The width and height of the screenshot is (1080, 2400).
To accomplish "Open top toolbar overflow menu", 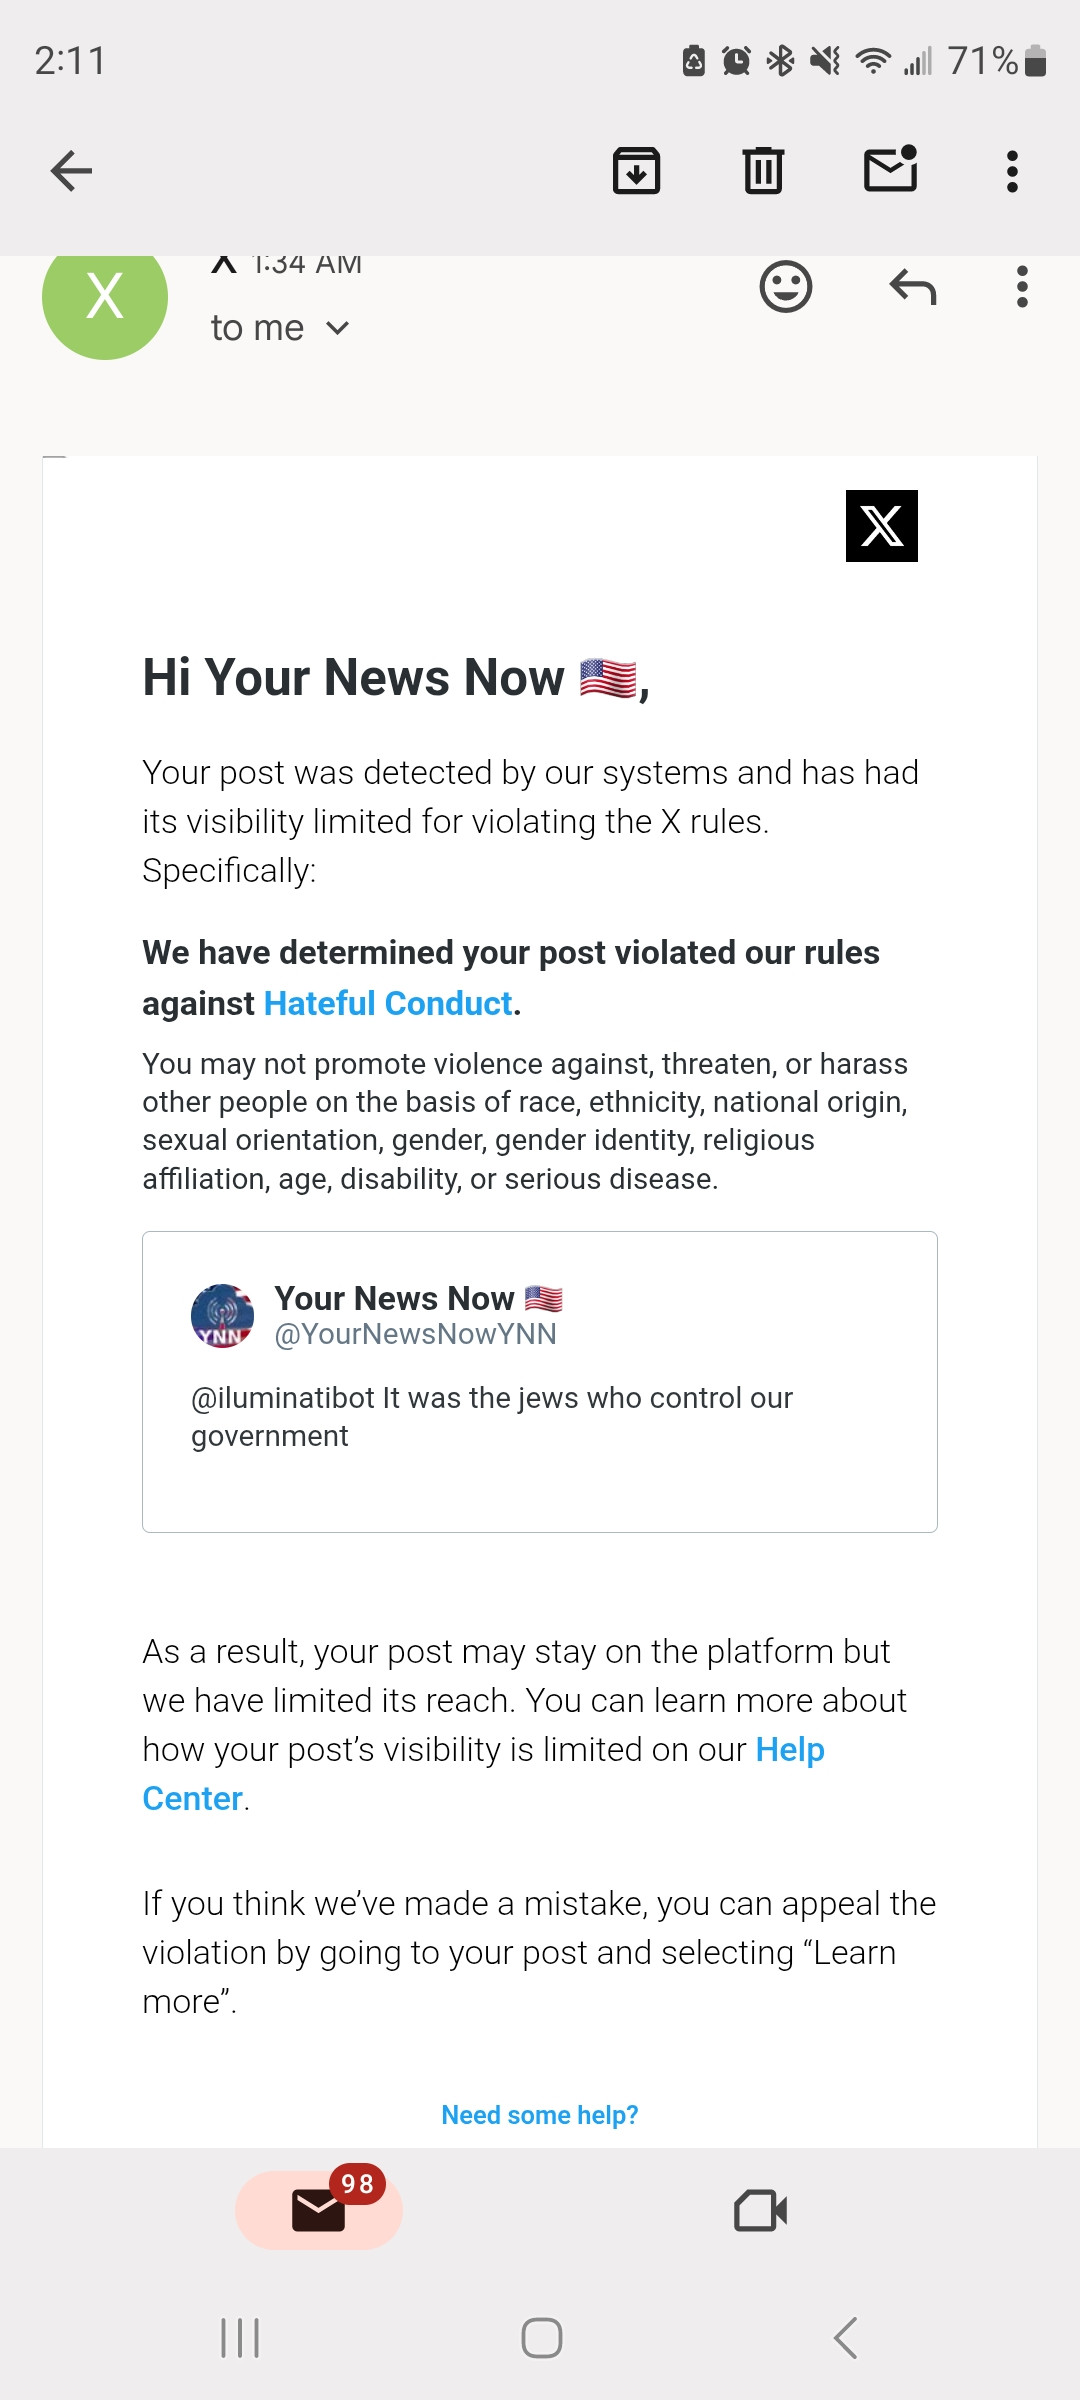I will (x=1012, y=171).
